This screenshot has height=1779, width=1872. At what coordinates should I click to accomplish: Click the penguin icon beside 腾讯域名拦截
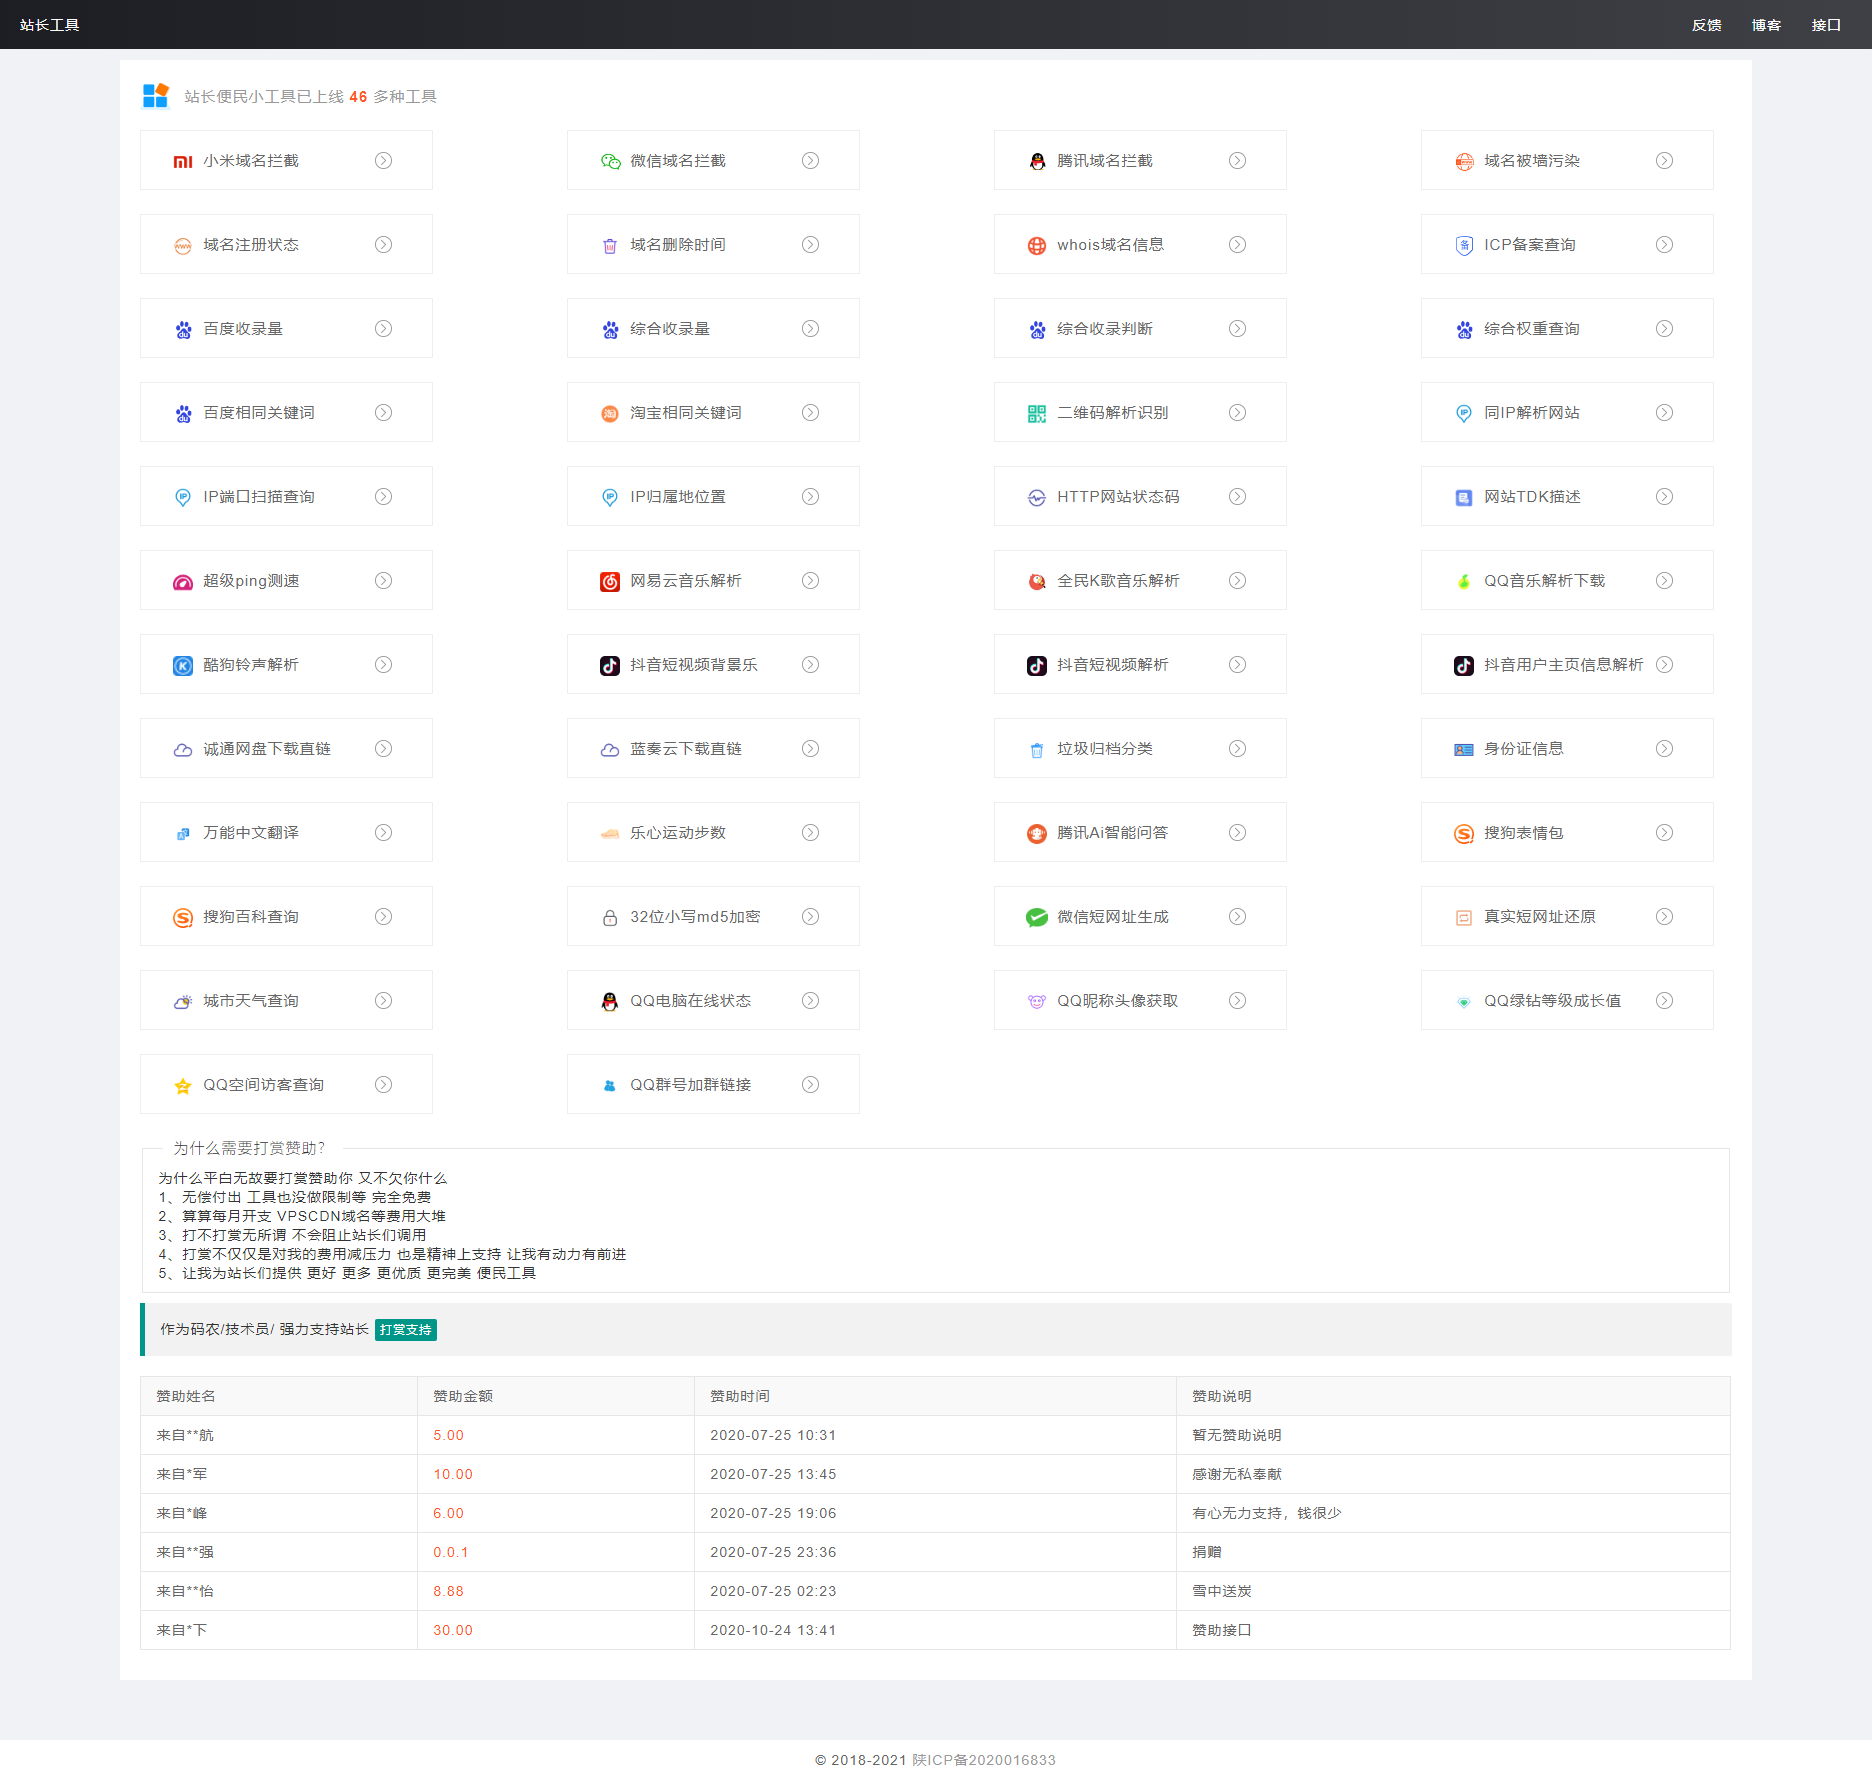1037,161
